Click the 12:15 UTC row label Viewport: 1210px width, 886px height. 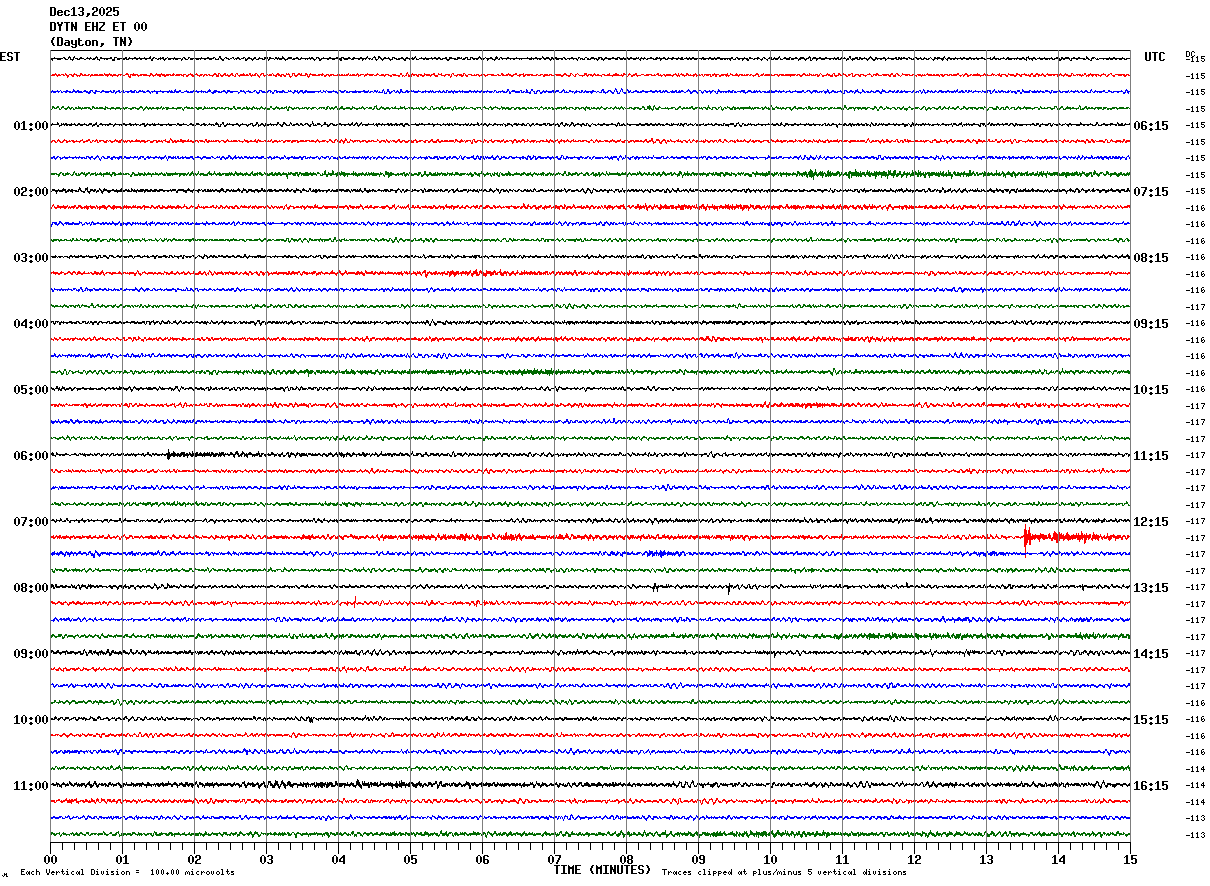[1151, 522]
